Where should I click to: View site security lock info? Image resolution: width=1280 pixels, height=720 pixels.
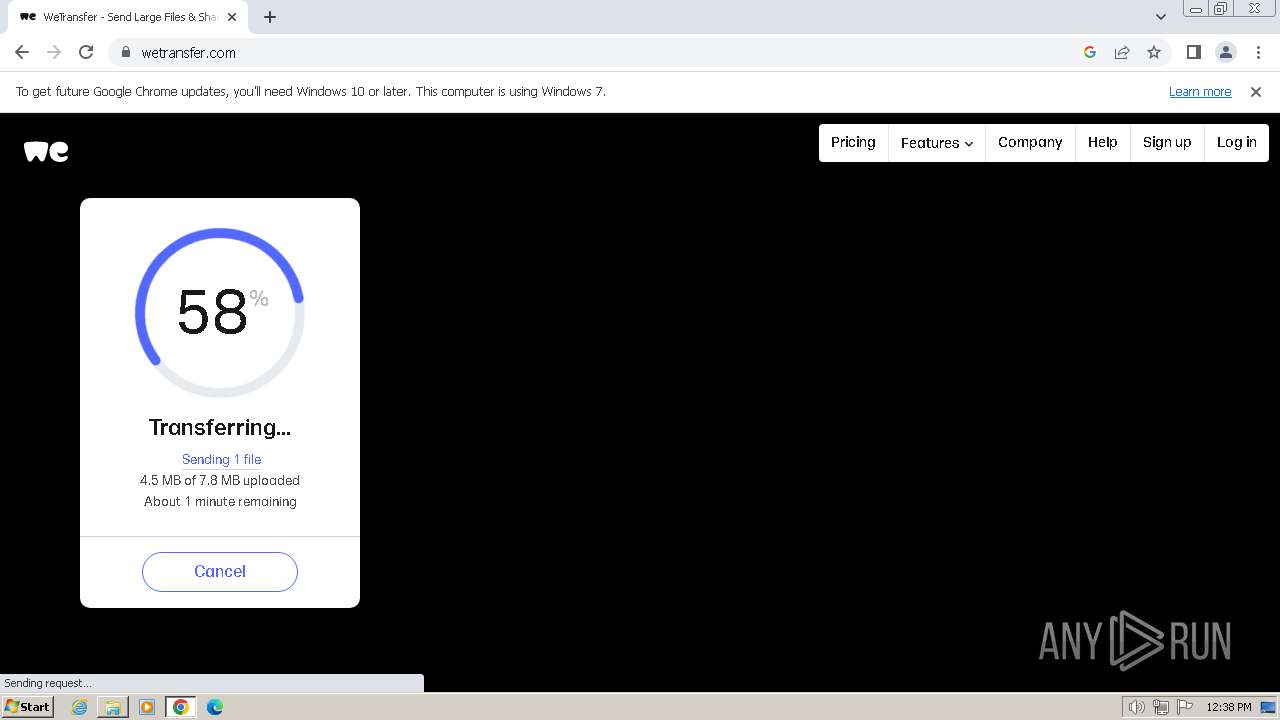point(125,52)
